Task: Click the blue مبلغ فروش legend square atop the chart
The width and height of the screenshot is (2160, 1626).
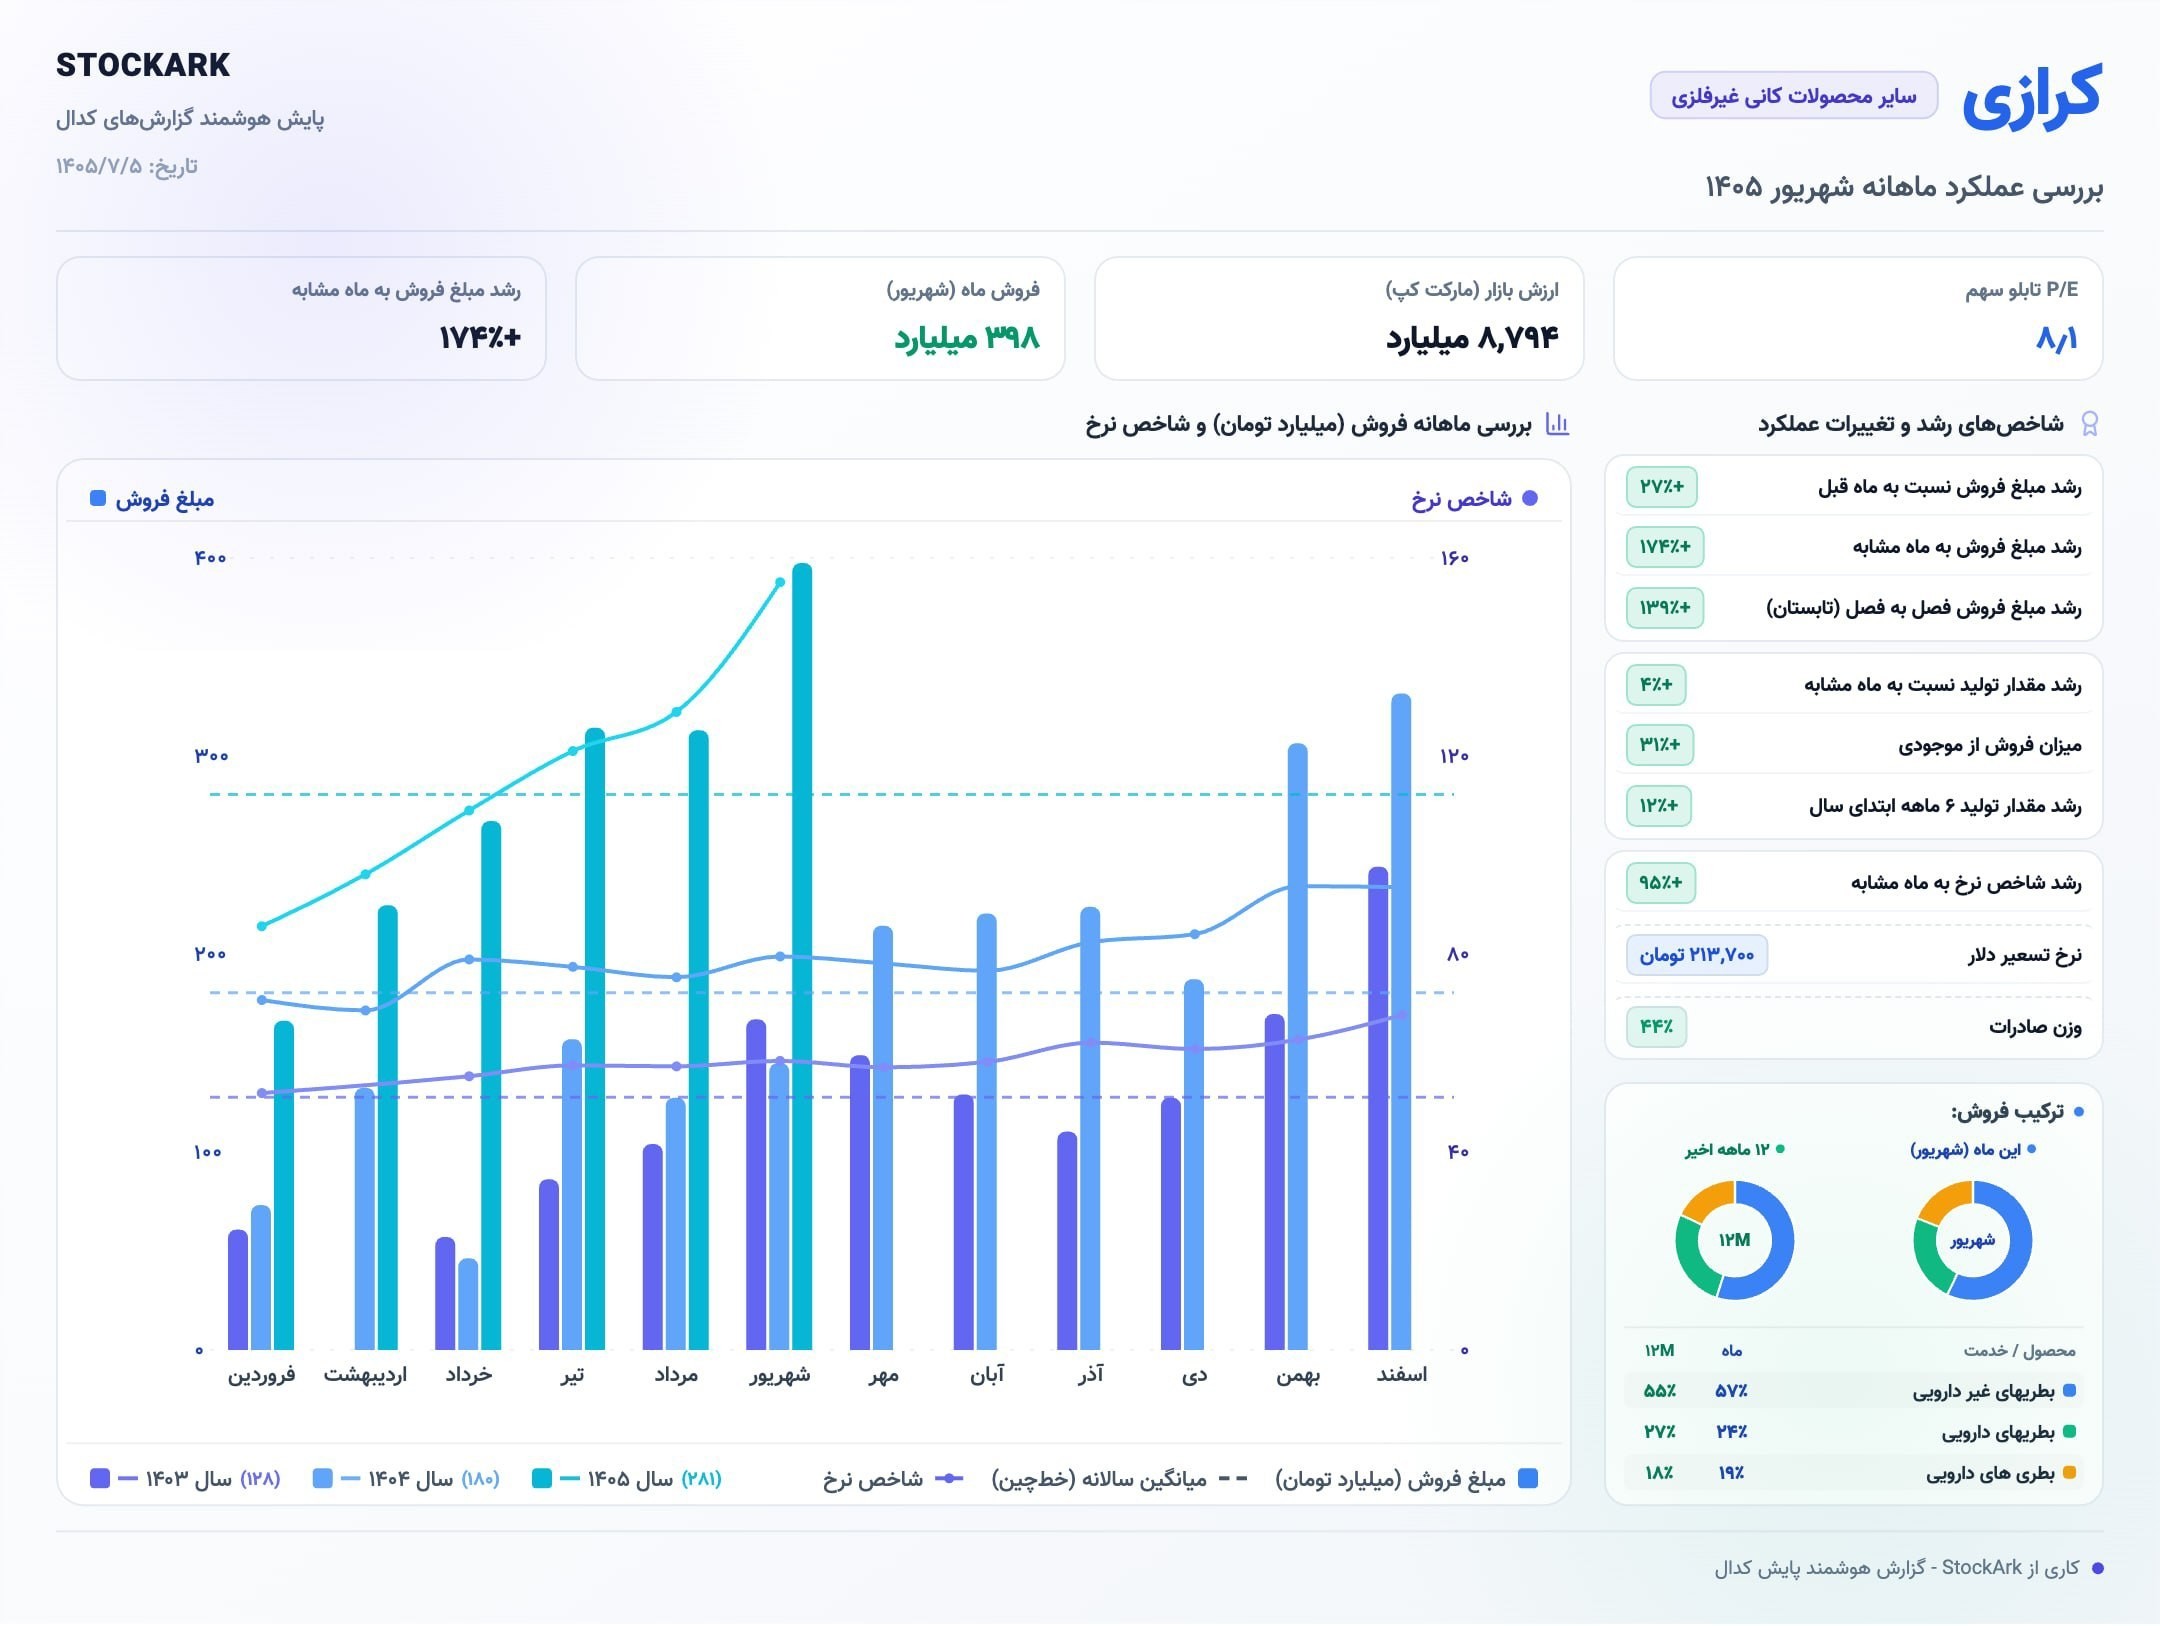Action: [98, 498]
